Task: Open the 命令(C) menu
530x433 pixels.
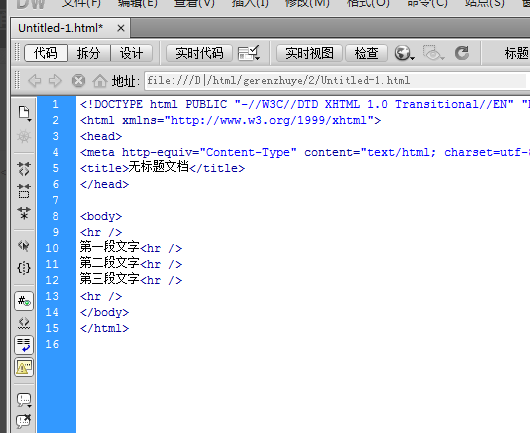Action: click(428, 3)
